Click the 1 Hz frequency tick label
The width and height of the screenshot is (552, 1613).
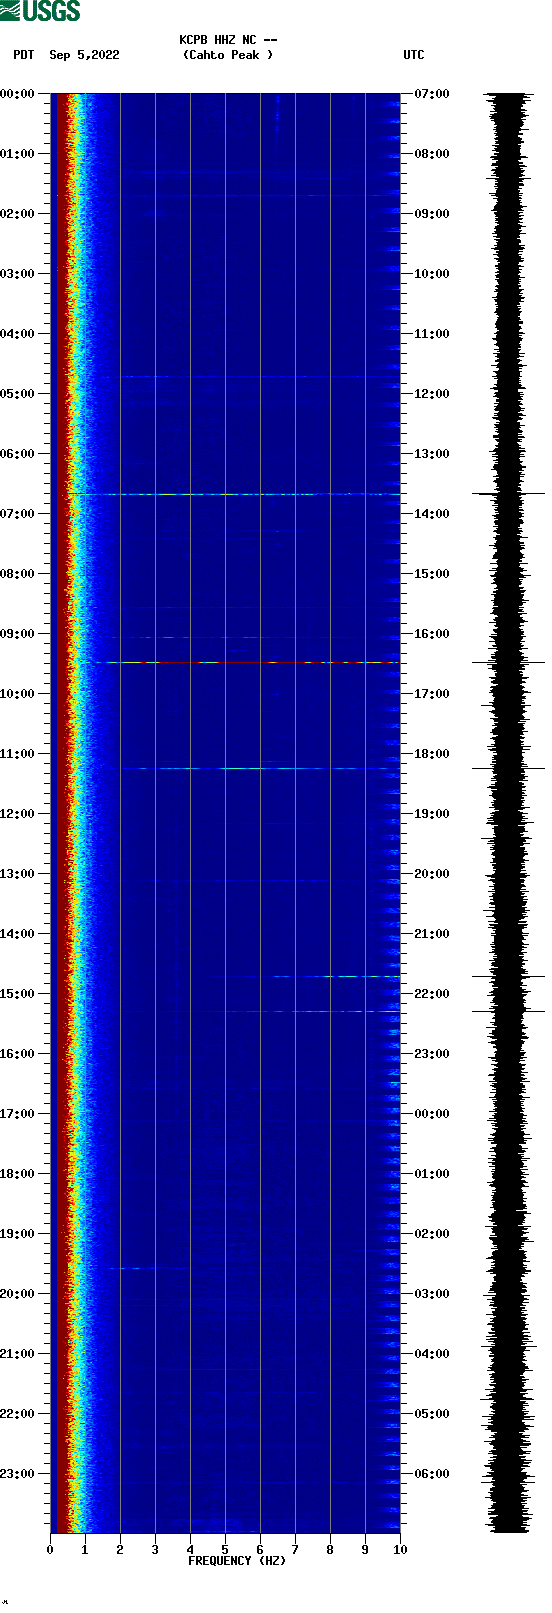tap(85, 1550)
